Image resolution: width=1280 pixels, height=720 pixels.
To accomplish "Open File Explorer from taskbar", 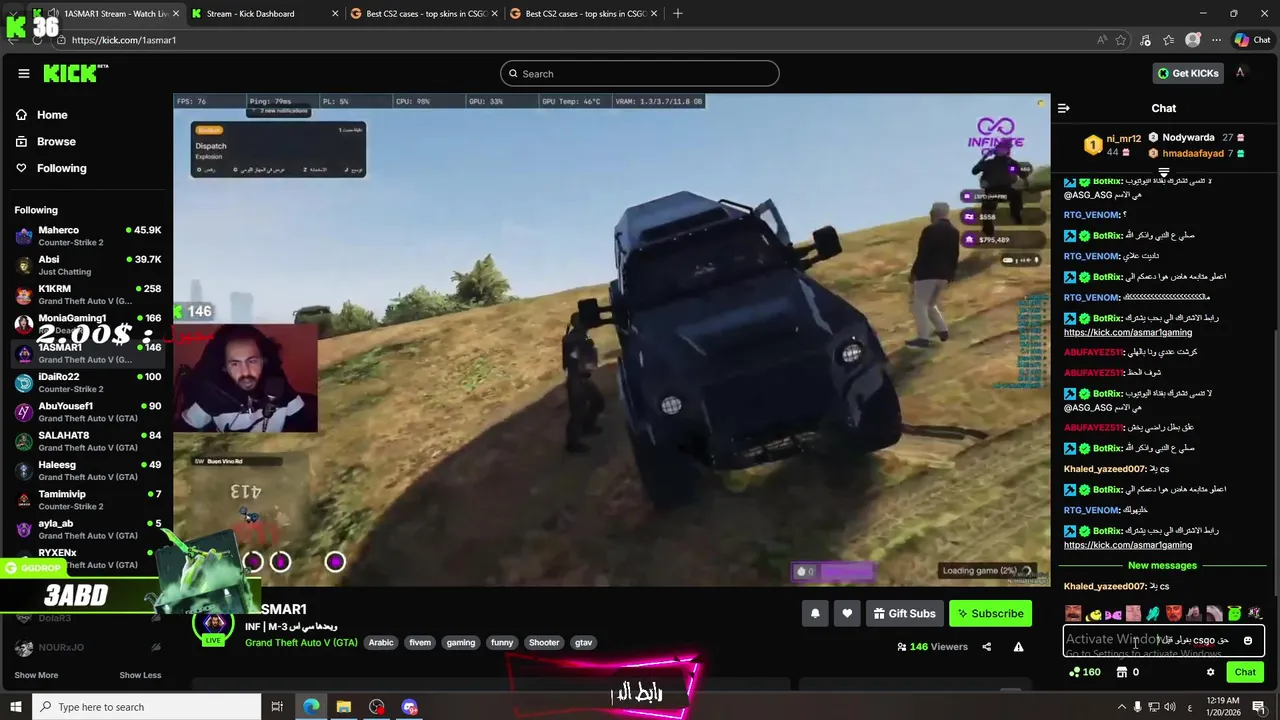I will 343,707.
